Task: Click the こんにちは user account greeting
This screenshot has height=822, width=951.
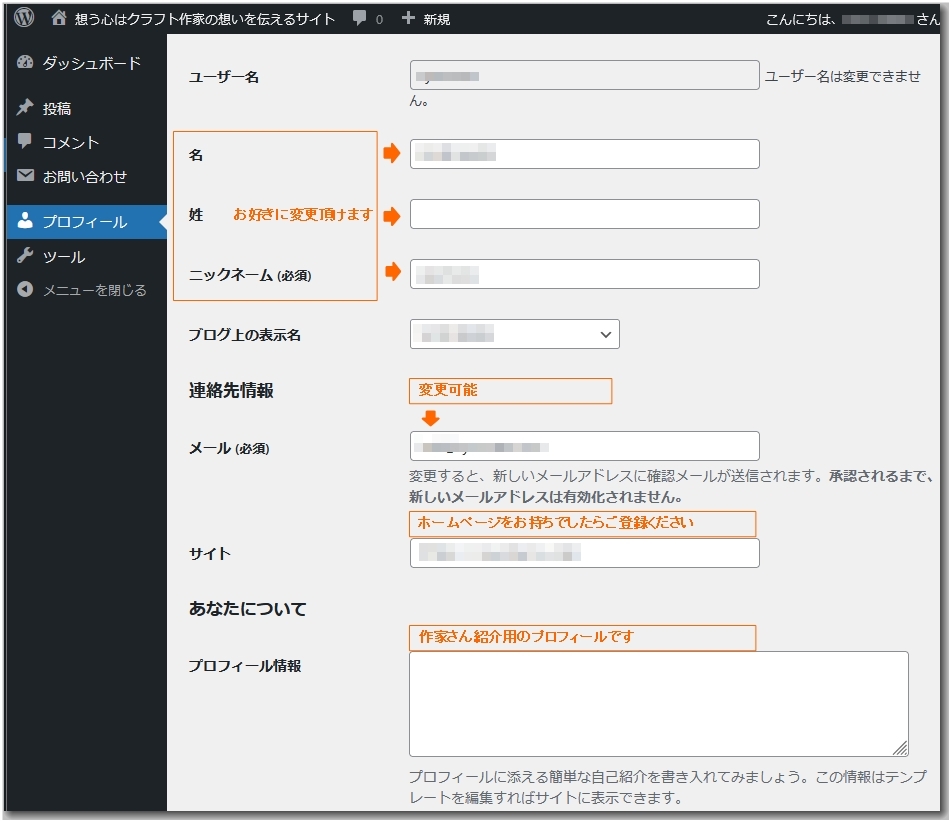Action: pyautogui.click(x=851, y=19)
